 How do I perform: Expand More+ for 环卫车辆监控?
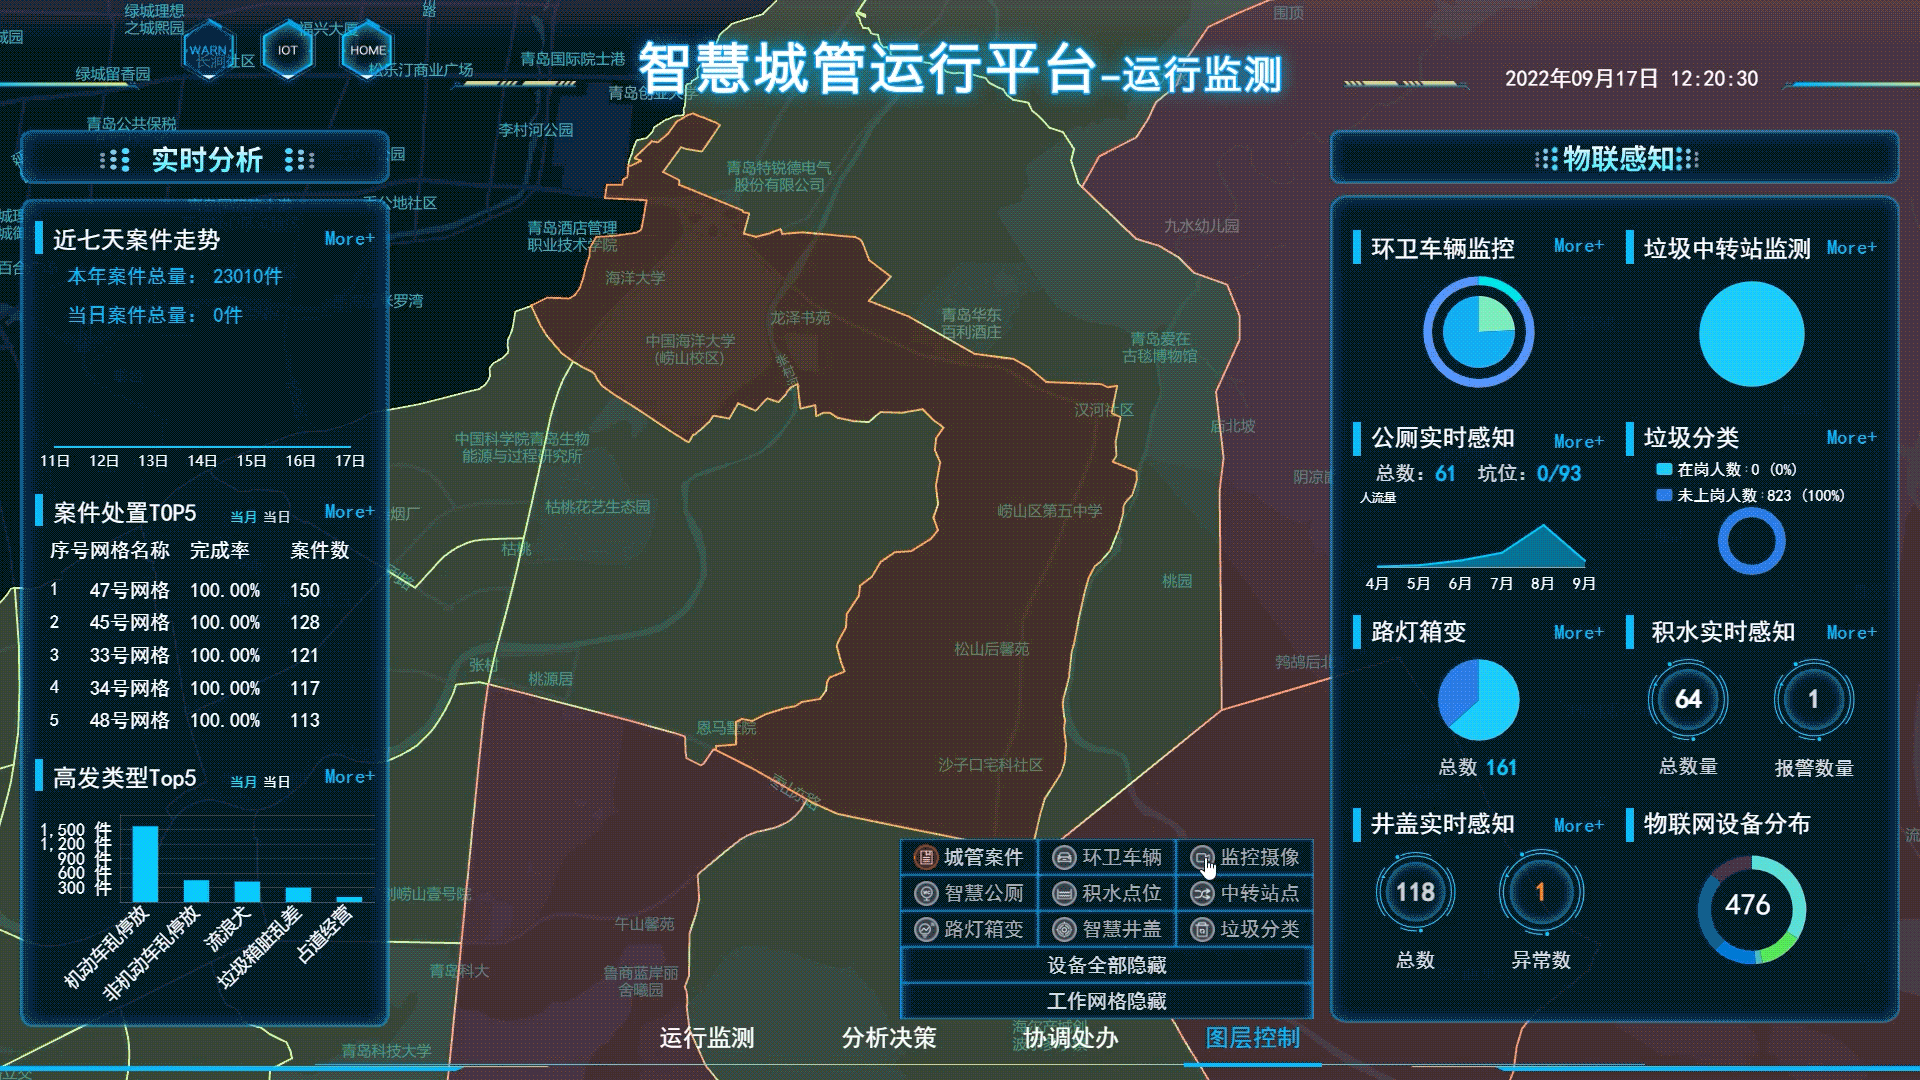[x=1578, y=246]
